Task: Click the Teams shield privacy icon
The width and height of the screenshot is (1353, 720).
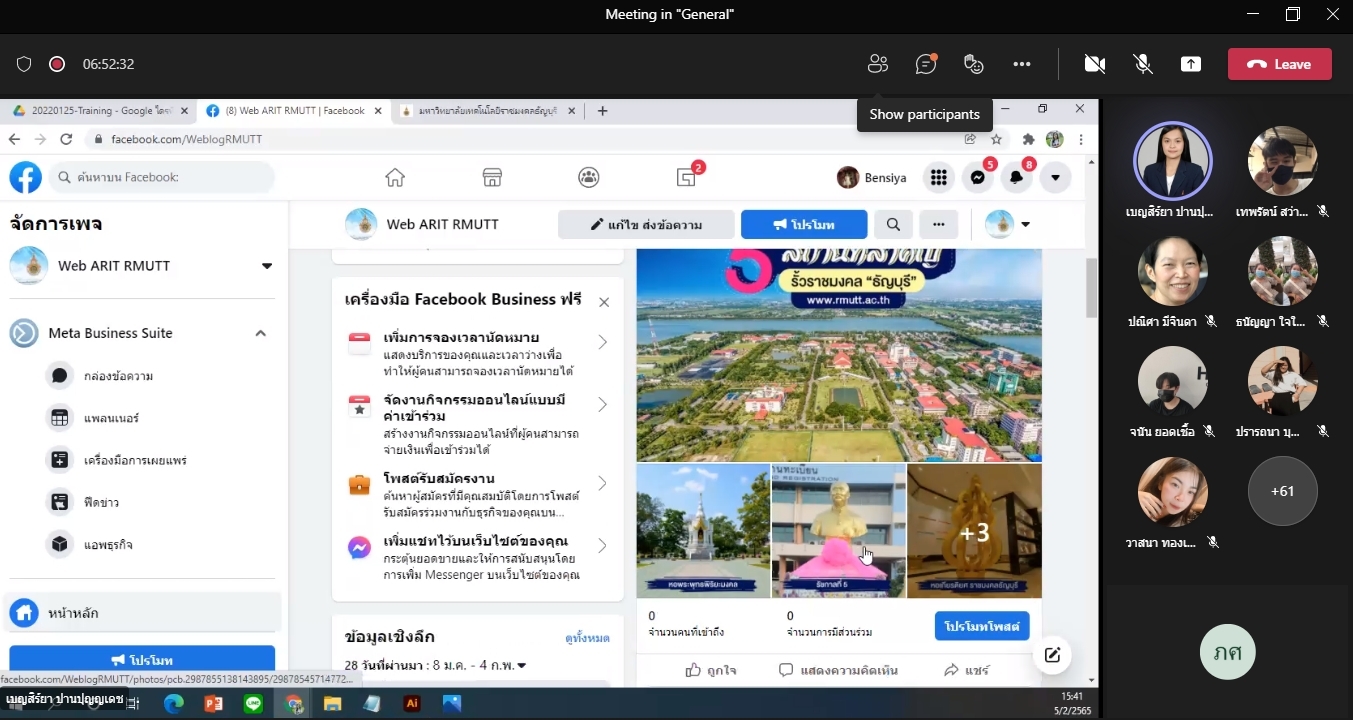Action: pyautogui.click(x=24, y=64)
